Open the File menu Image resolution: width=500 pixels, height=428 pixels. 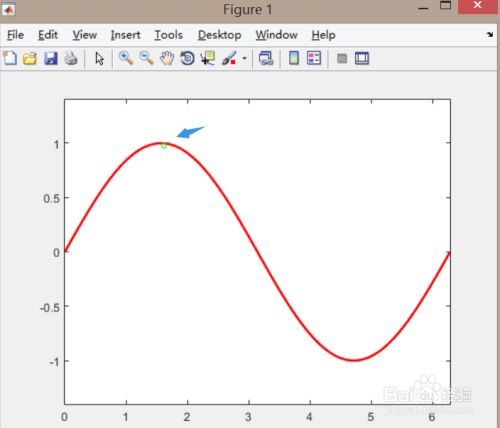click(15, 35)
